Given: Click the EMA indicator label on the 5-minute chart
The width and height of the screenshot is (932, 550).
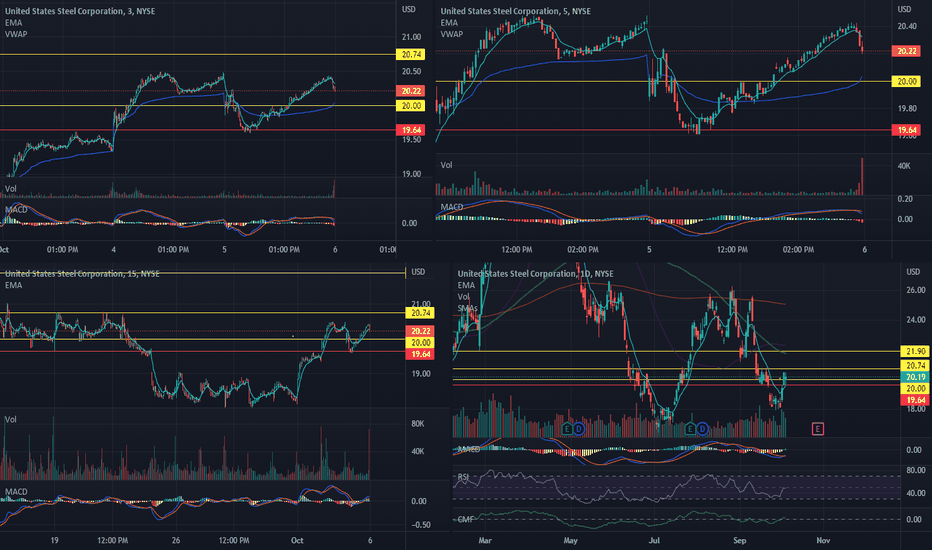Looking at the screenshot, I should point(449,23).
